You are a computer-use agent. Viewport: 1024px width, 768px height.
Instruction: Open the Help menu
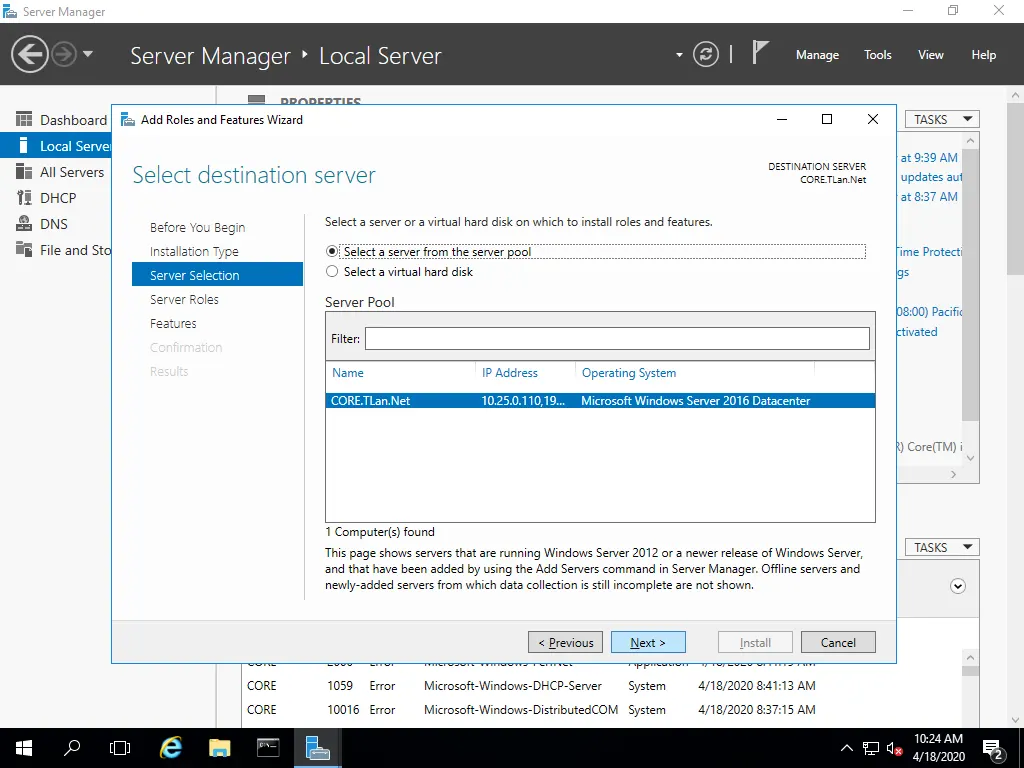pyautogui.click(x=983, y=55)
